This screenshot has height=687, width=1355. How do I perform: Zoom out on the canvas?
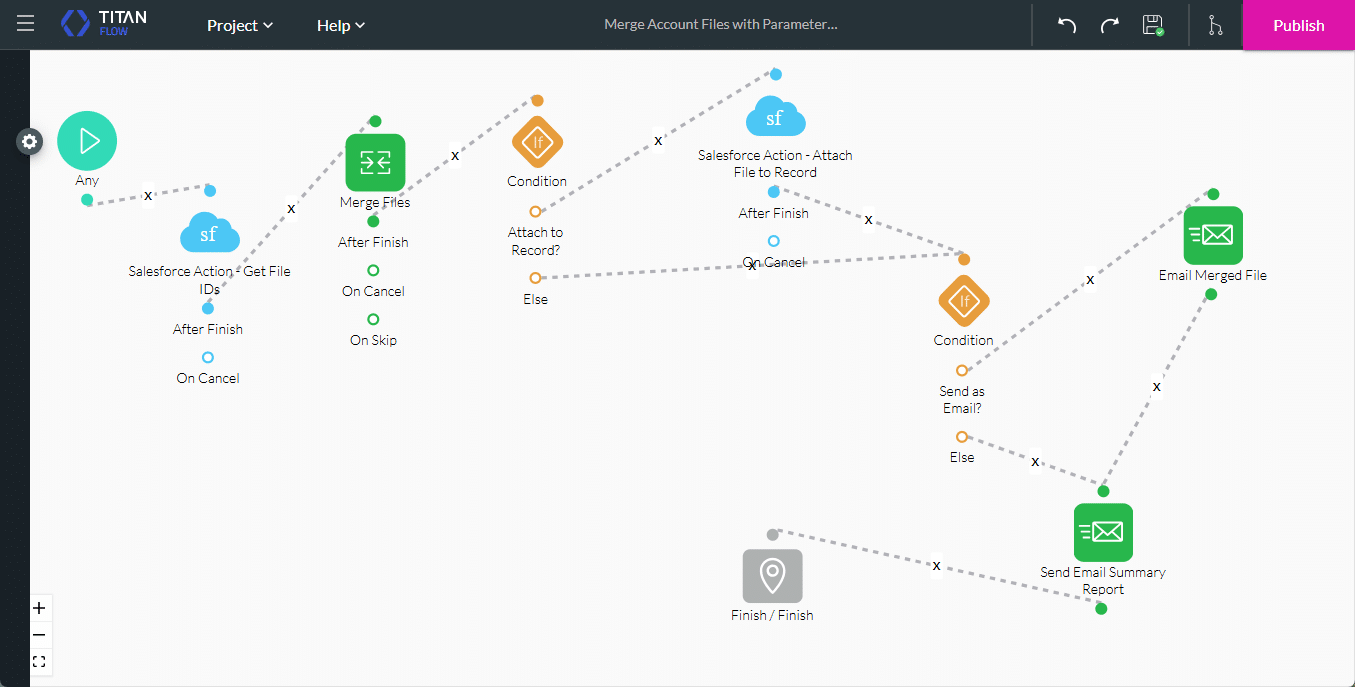pyautogui.click(x=39, y=635)
